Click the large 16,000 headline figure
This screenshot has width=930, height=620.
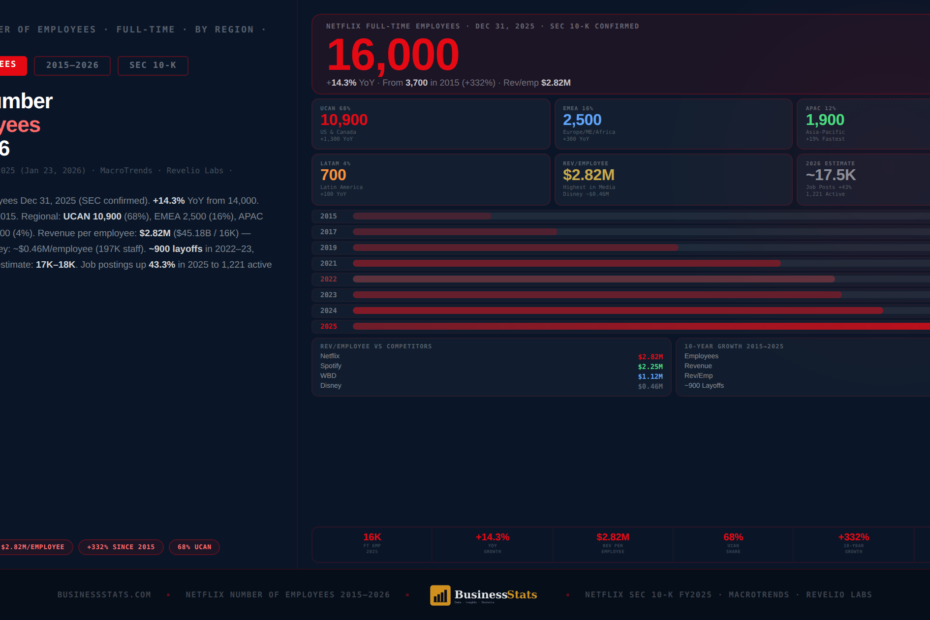pyautogui.click(x=393, y=55)
